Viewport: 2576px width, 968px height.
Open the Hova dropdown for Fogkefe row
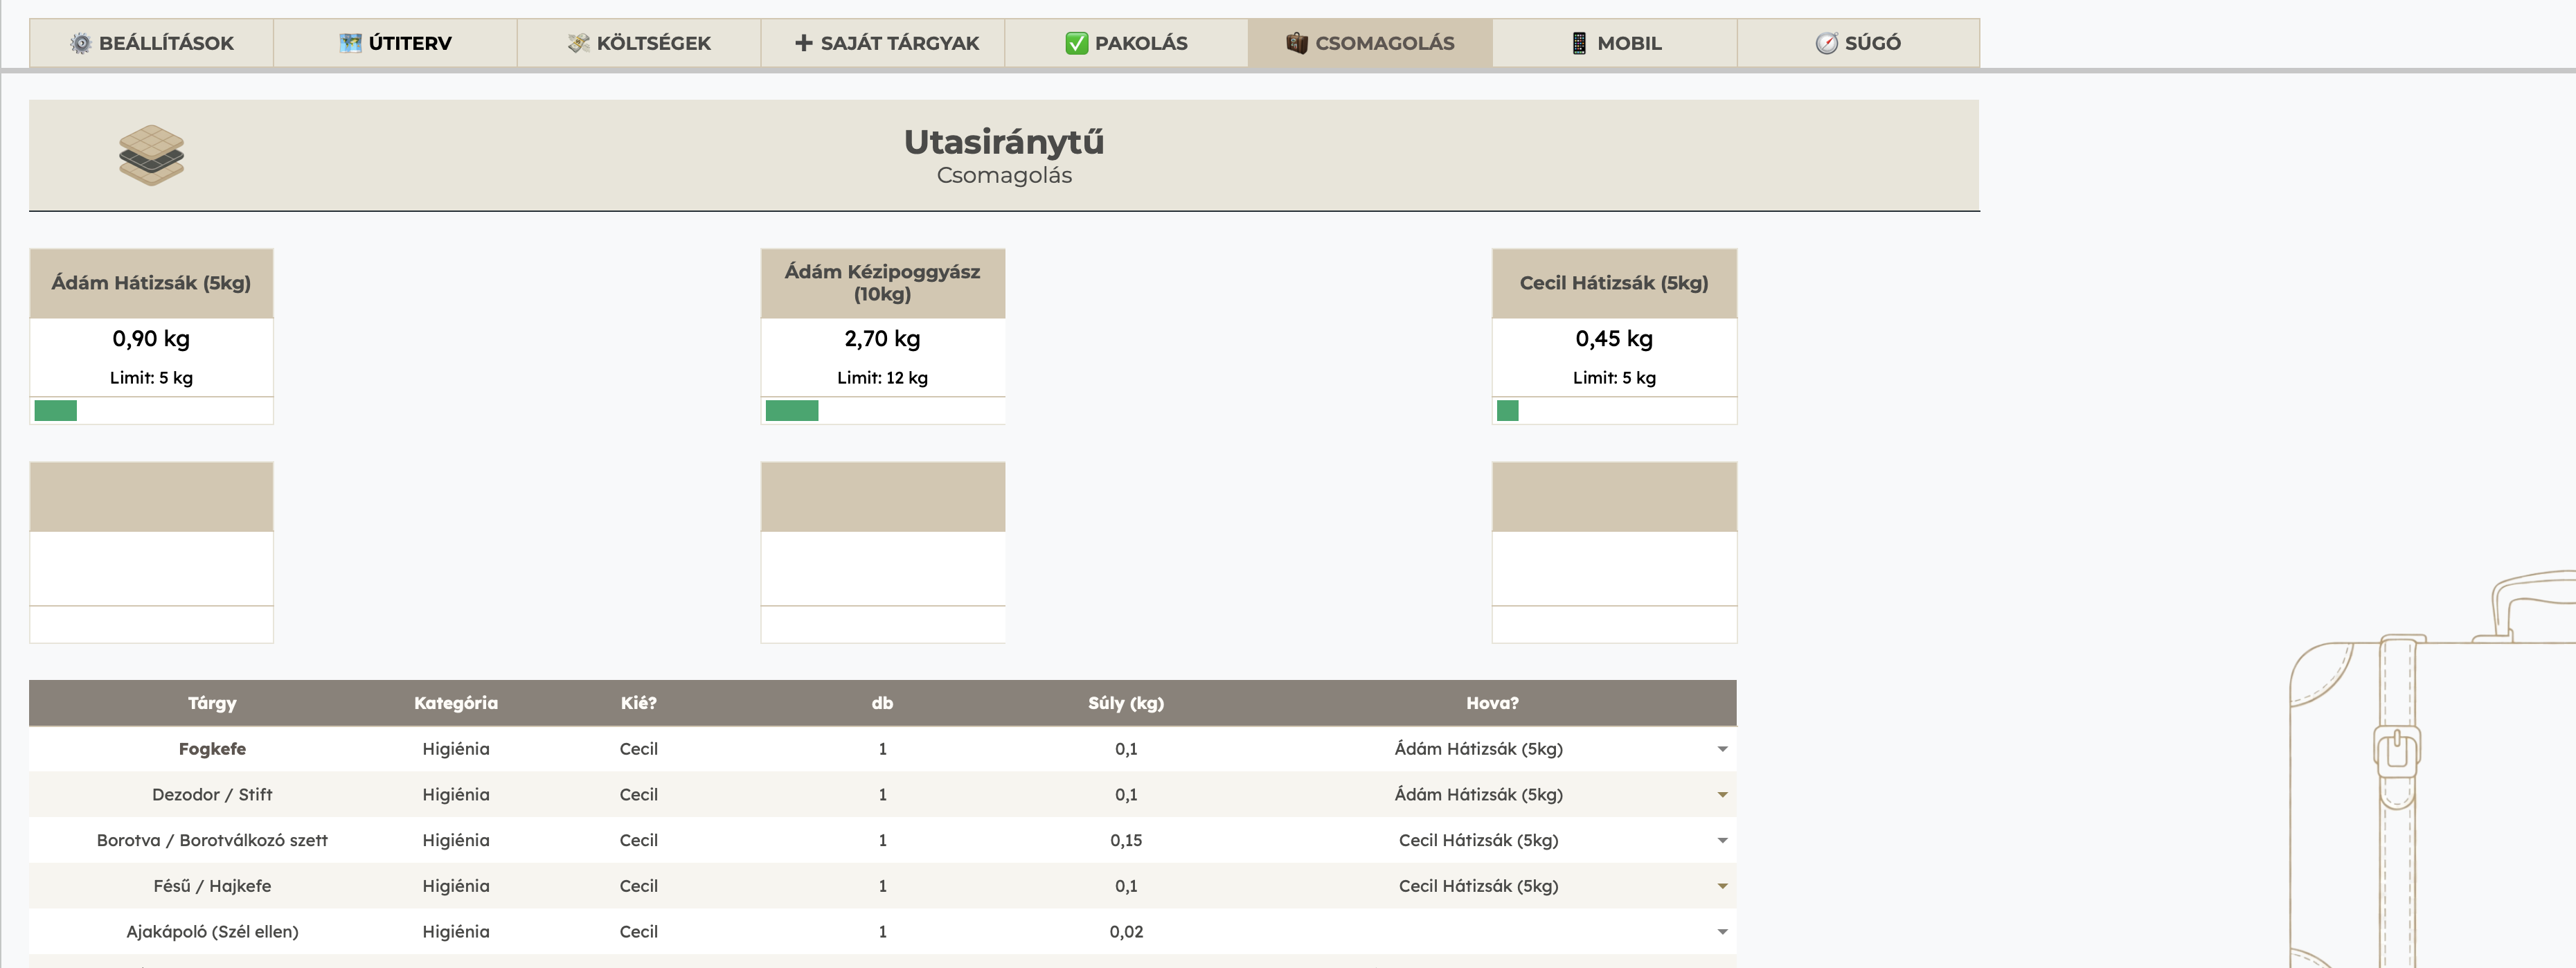tap(1721, 749)
